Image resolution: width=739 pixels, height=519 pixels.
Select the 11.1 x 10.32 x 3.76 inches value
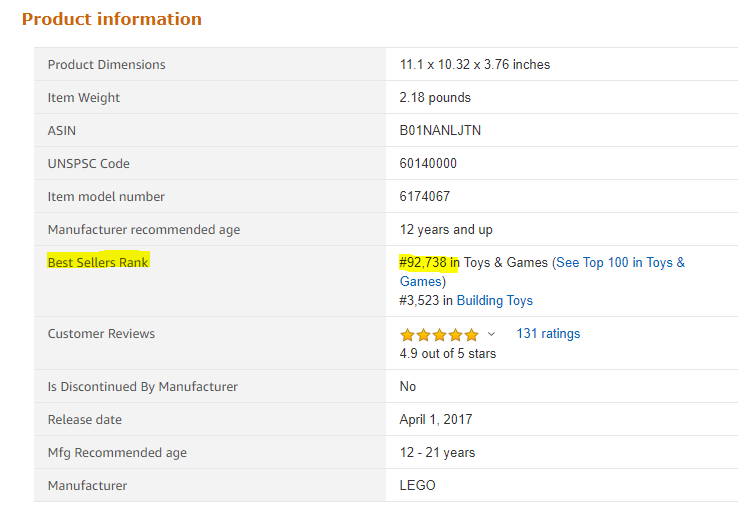475,65
